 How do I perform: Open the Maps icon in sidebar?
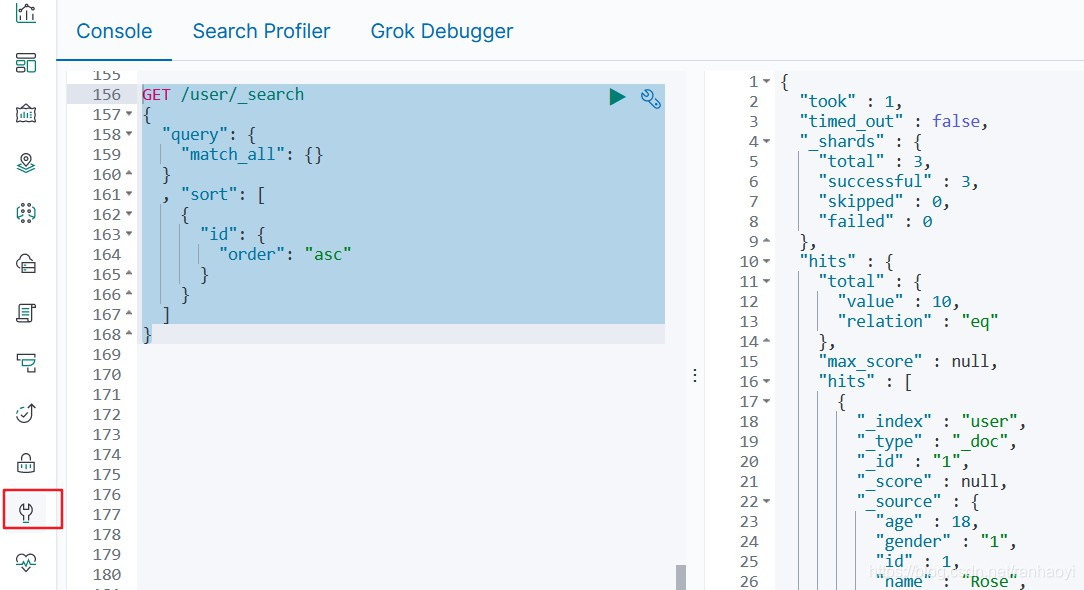(x=26, y=163)
